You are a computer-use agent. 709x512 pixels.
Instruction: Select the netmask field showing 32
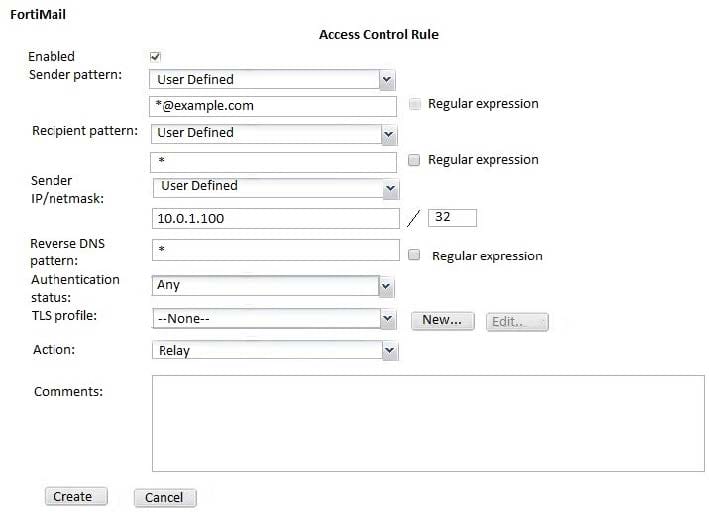(x=452, y=217)
